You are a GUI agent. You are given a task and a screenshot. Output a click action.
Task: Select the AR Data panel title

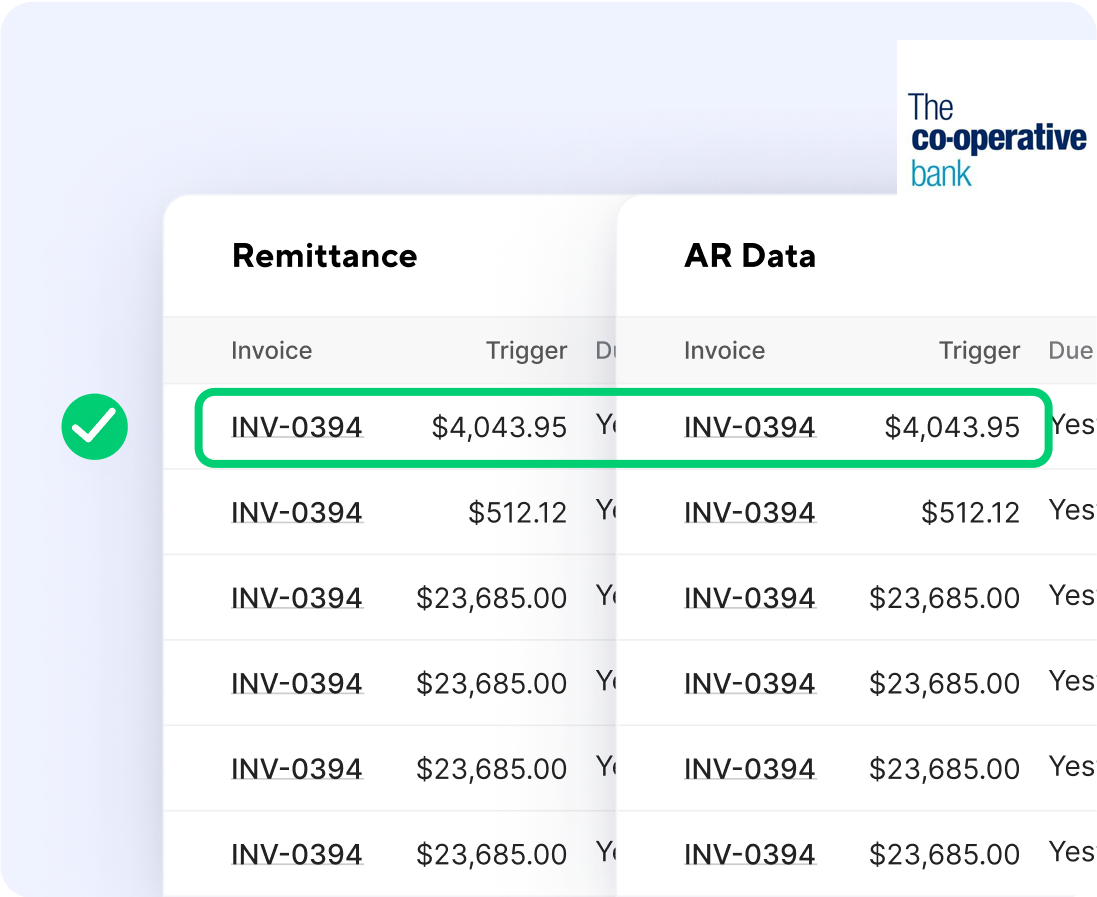749,256
